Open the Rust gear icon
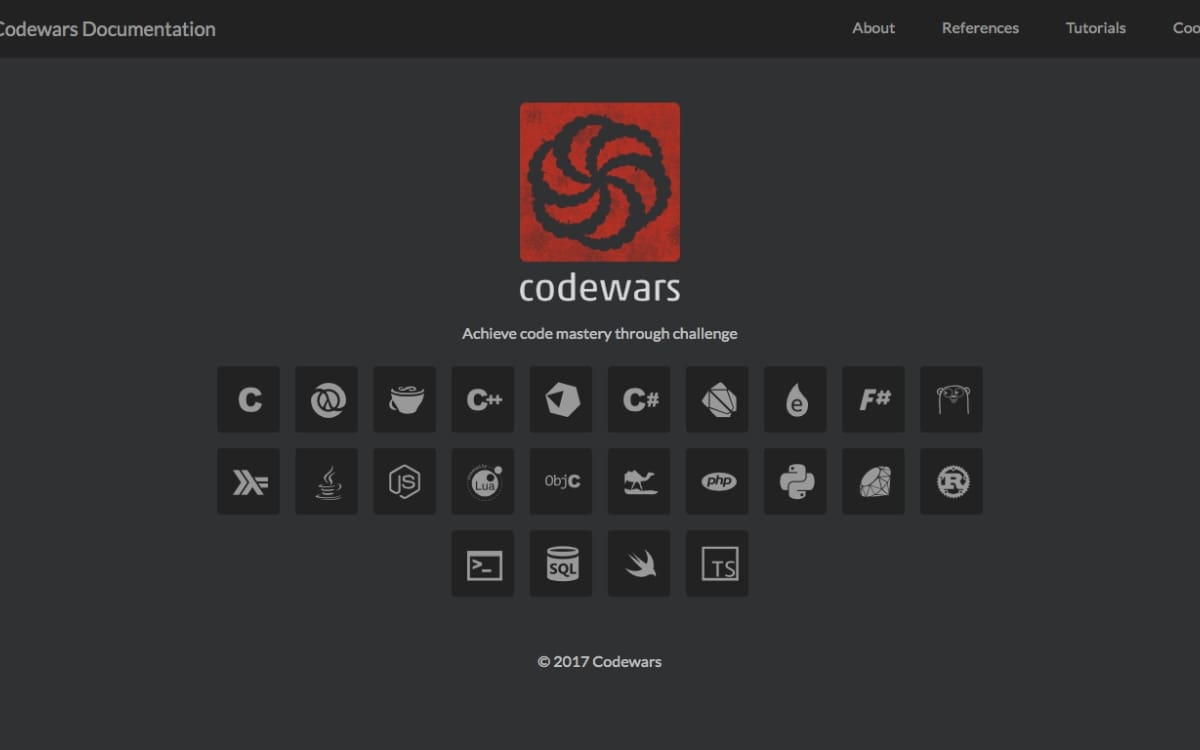The width and height of the screenshot is (1200, 750). (x=950, y=481)
